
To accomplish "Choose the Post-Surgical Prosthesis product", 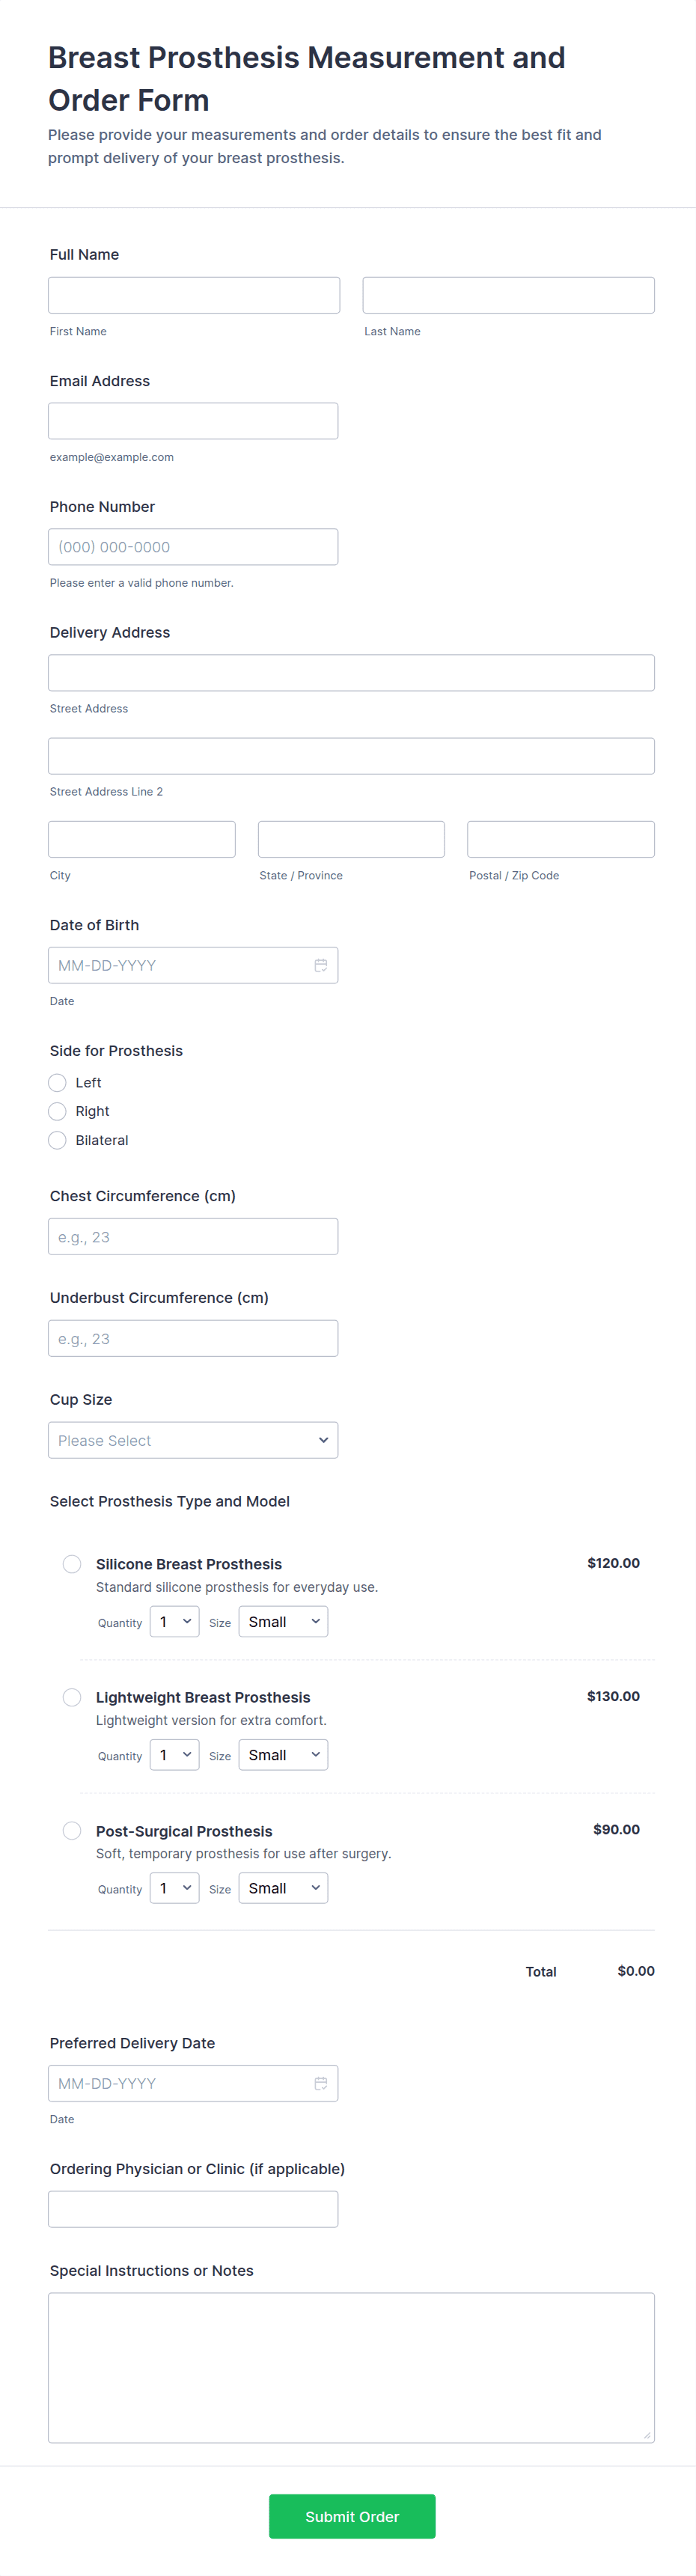I will 72,1830.
